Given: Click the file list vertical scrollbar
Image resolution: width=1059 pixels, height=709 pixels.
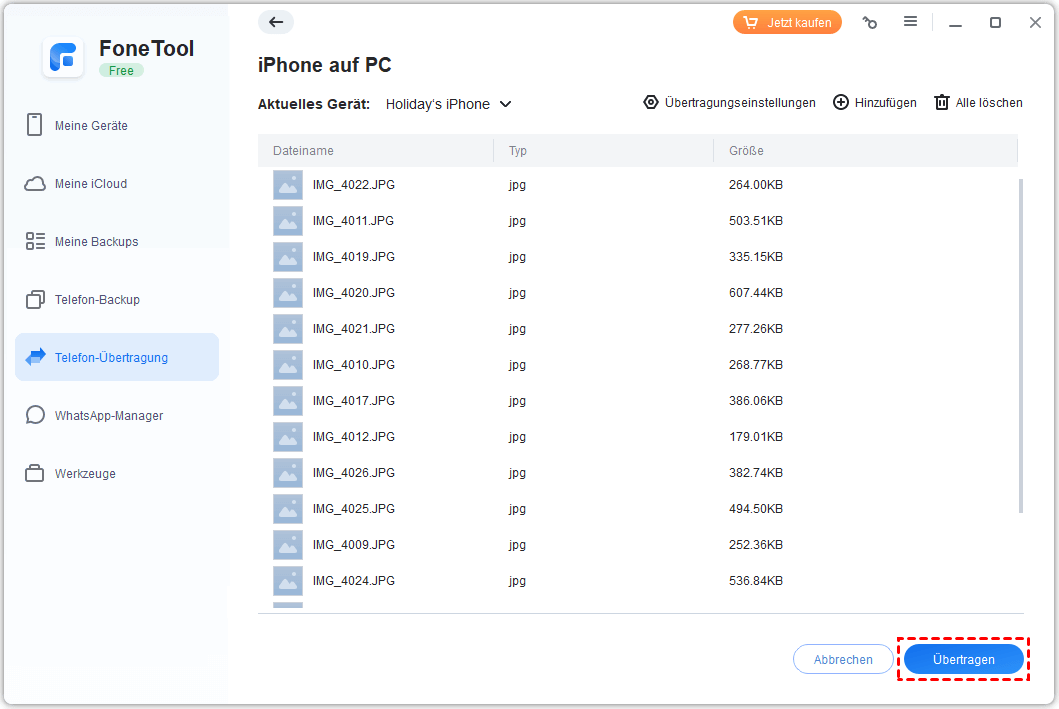Looking at the screenshot, I should point(1020,345).
